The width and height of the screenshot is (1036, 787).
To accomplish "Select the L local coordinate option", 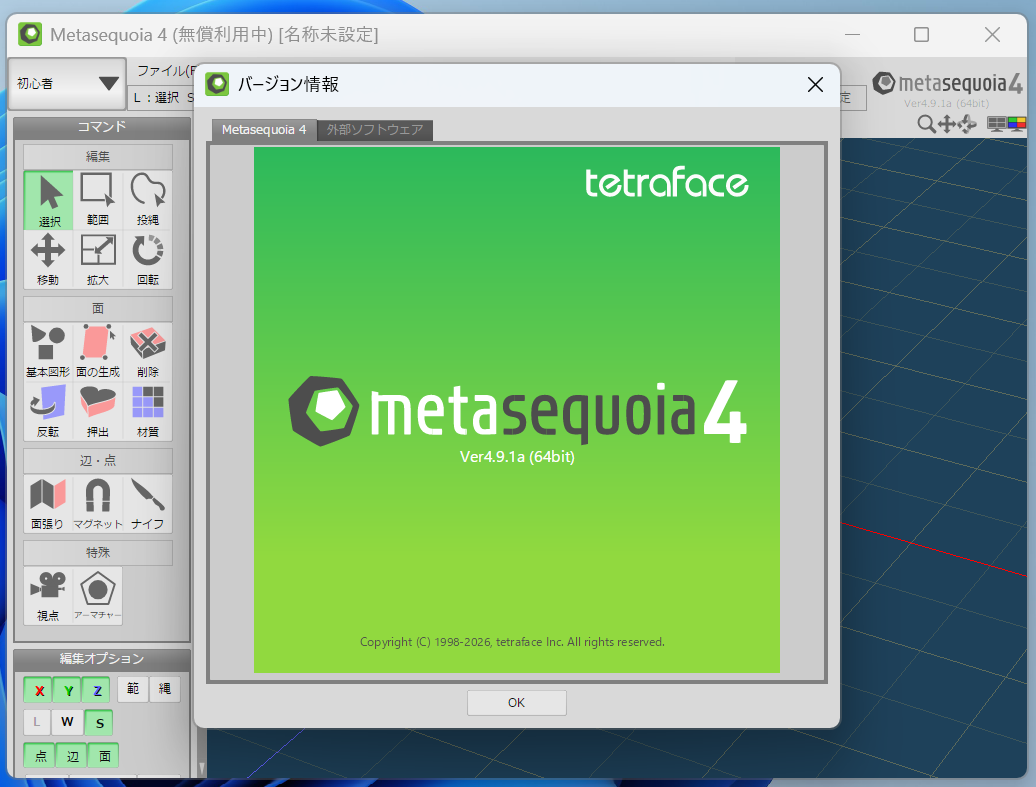I will coord(37,722).
